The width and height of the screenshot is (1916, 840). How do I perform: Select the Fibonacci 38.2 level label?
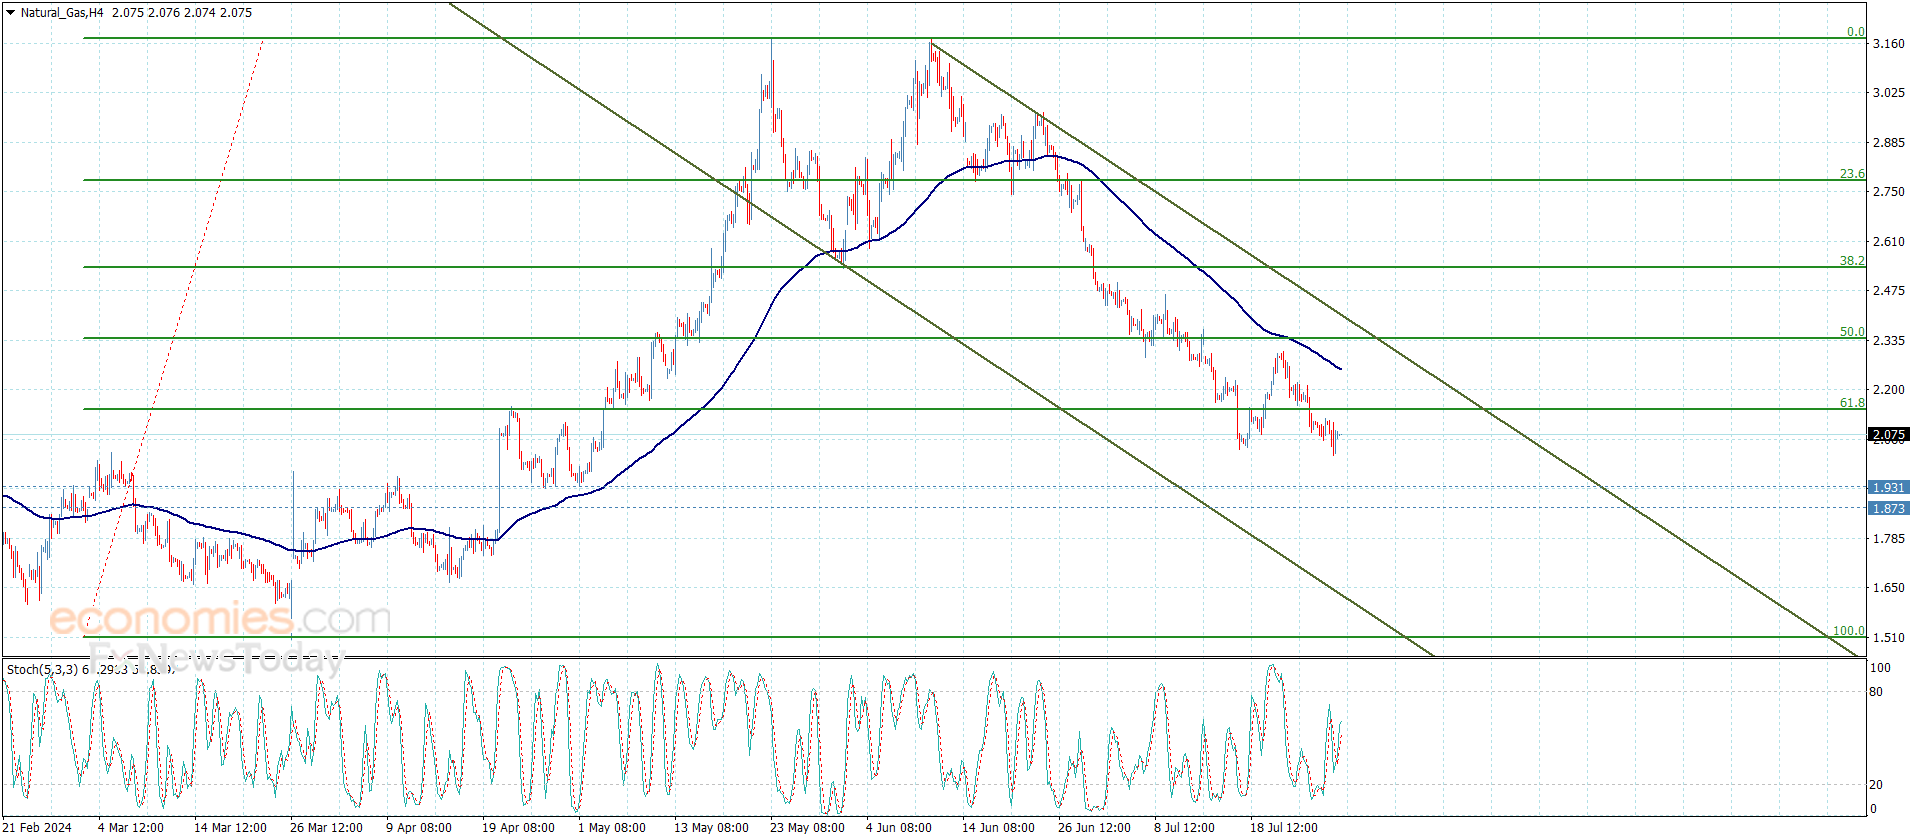coord(1852,261)
